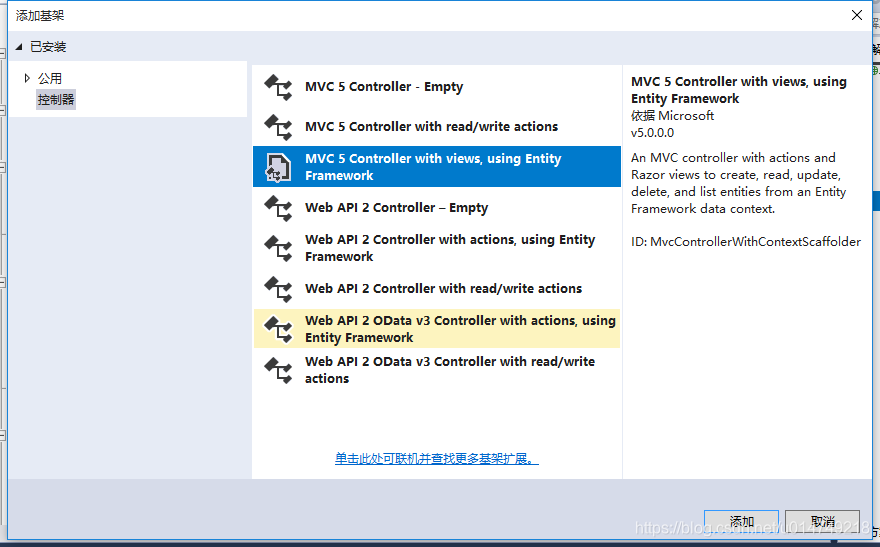
Task: Click the MVC 5 Controller with views scaffold icon
Action: click(x=278, y=167)
